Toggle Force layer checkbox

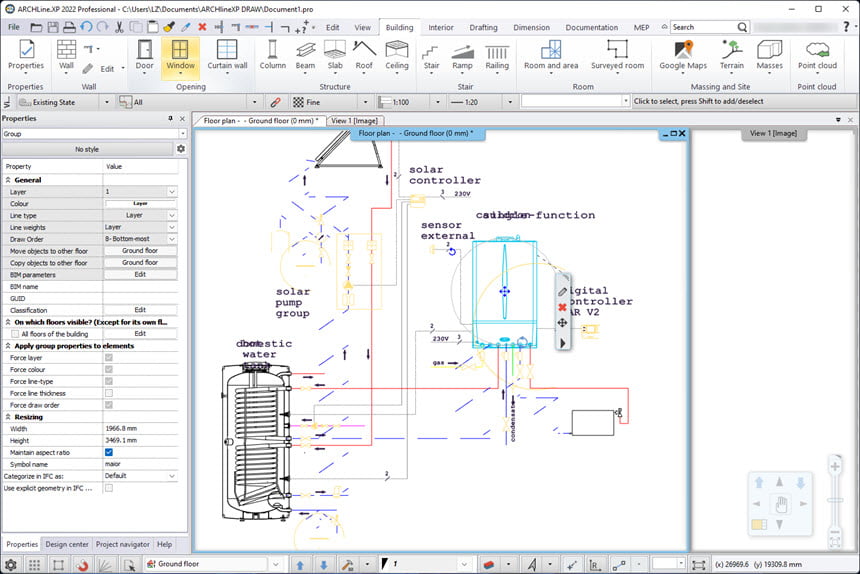coord(109,357)
